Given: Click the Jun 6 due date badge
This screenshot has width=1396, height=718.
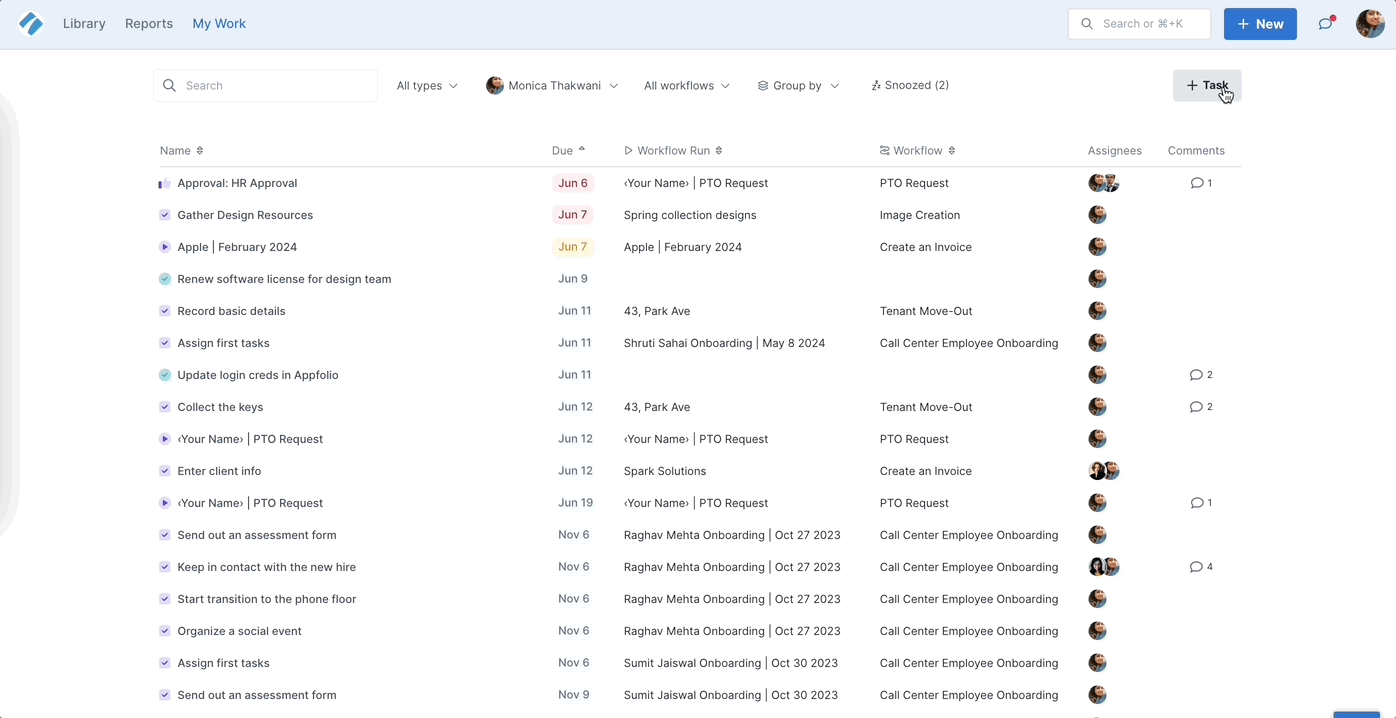Looking at the screenshot, I should click(x=573, y=183).
